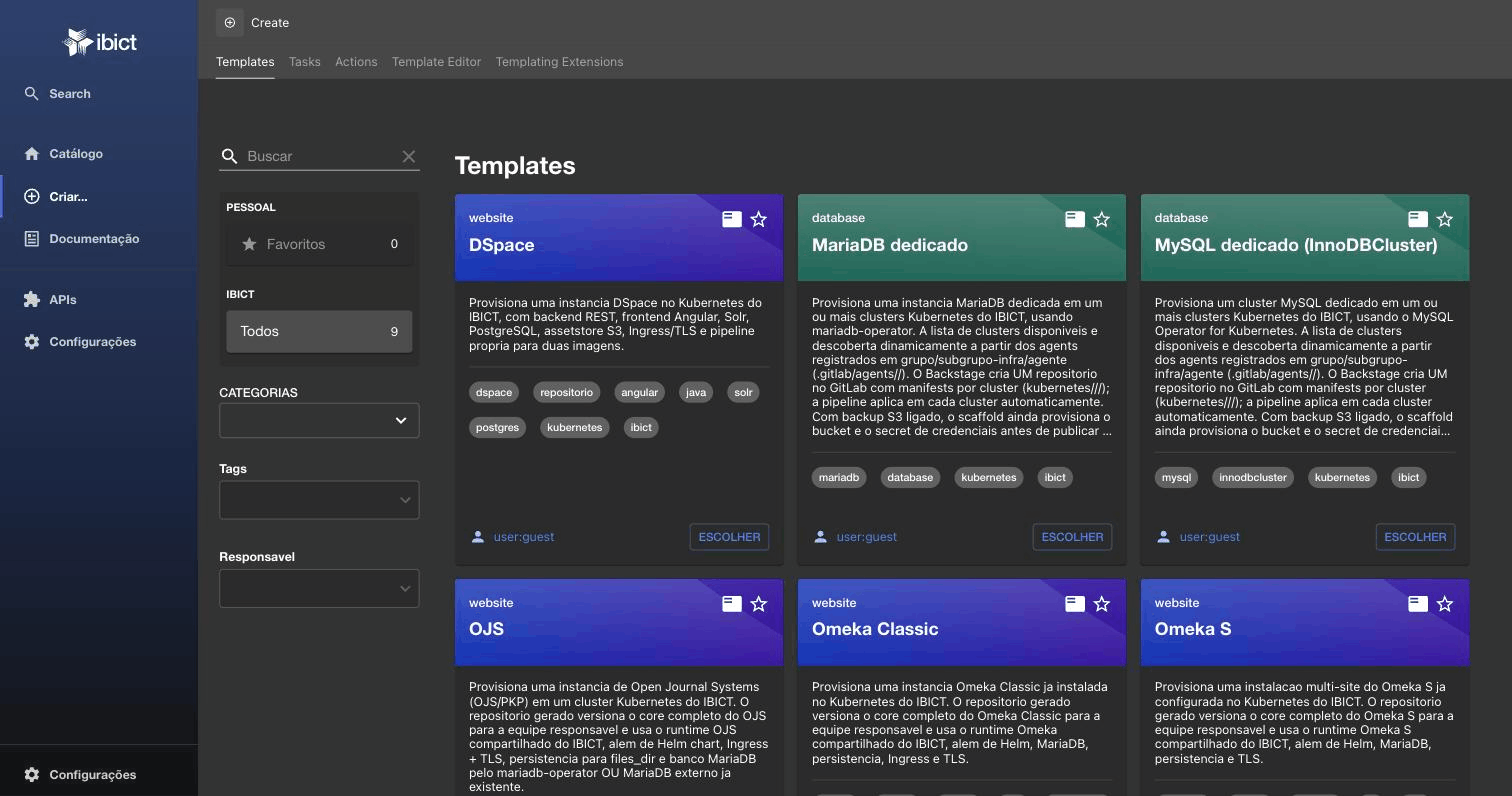Click user icon on MySQL dedicado card
The width and height of the screenshot is (1512, 796).
1164,537
